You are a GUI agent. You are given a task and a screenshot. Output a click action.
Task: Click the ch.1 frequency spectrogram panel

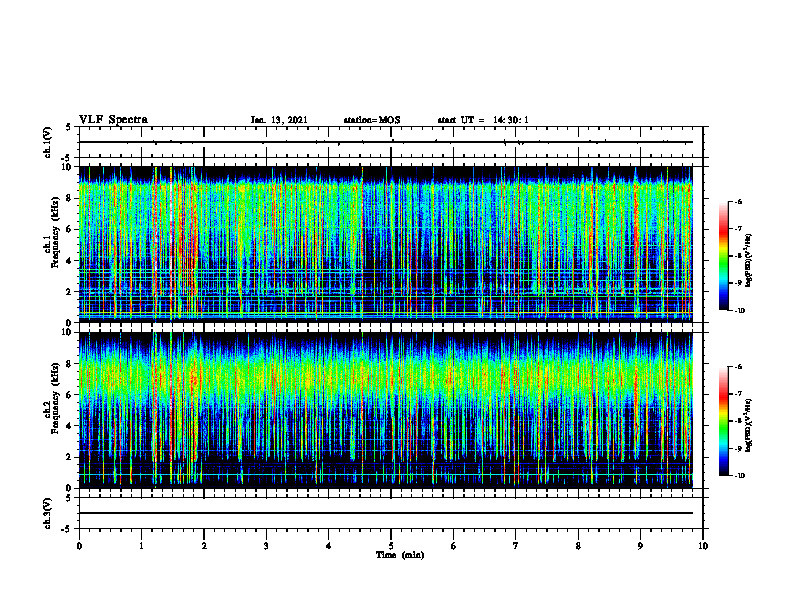tap(391, 244)
